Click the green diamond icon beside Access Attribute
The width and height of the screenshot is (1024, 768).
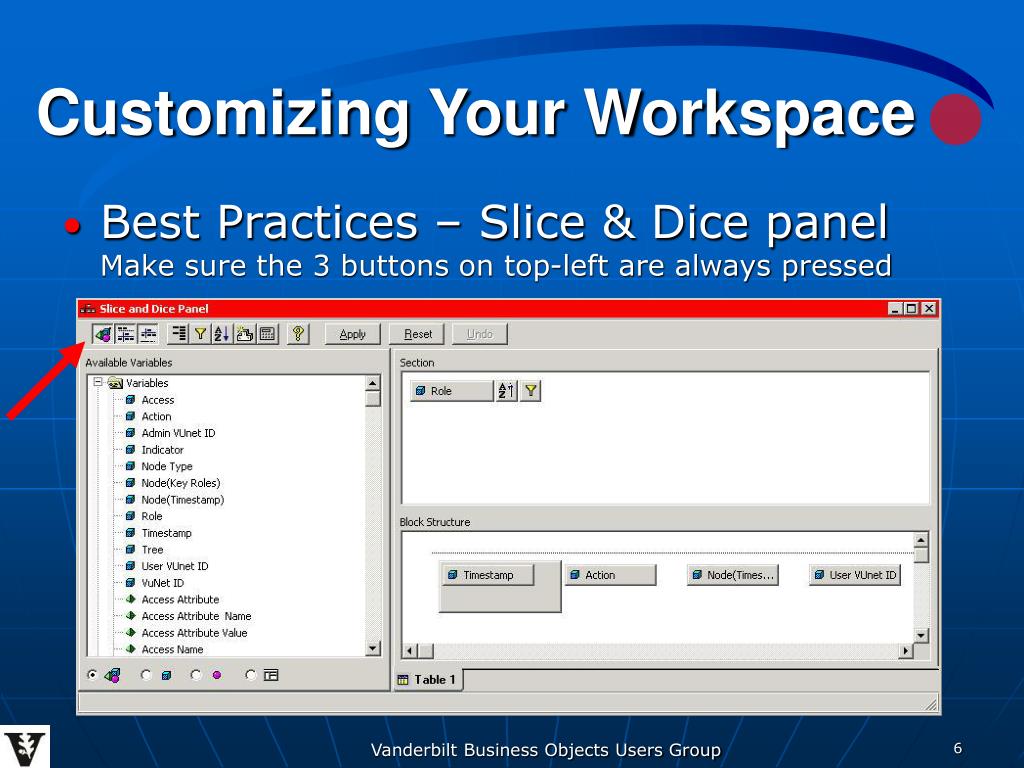[131, 599]
